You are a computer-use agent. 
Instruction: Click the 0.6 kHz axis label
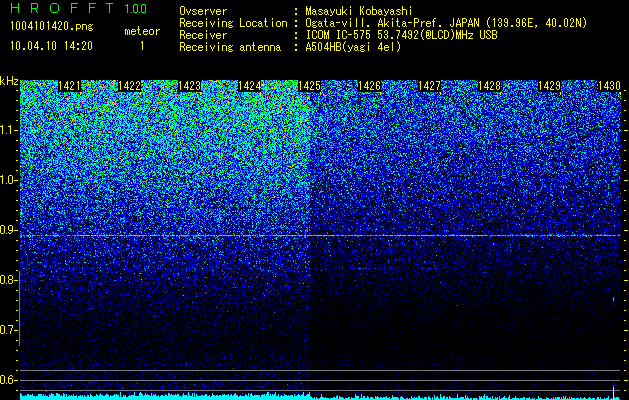coord(8,380)
